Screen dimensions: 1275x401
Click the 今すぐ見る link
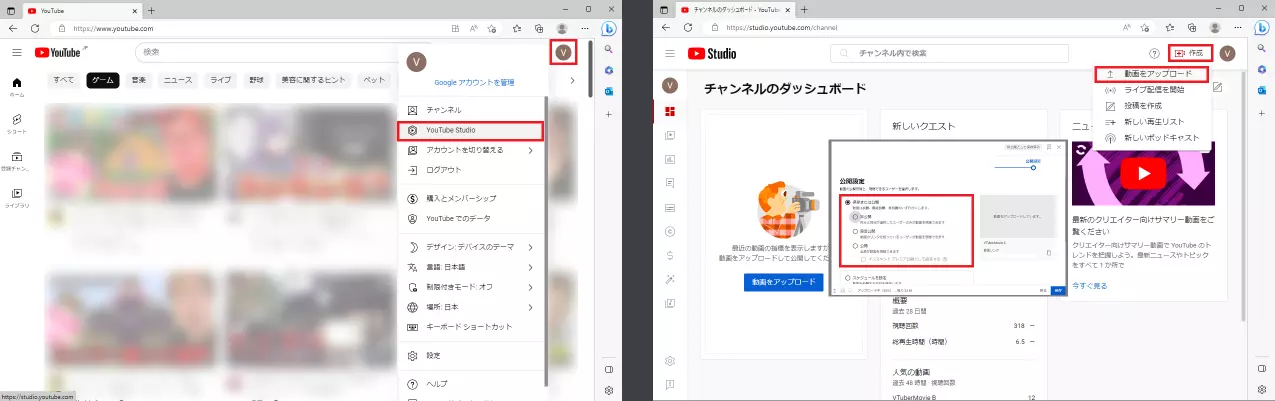1090,286
